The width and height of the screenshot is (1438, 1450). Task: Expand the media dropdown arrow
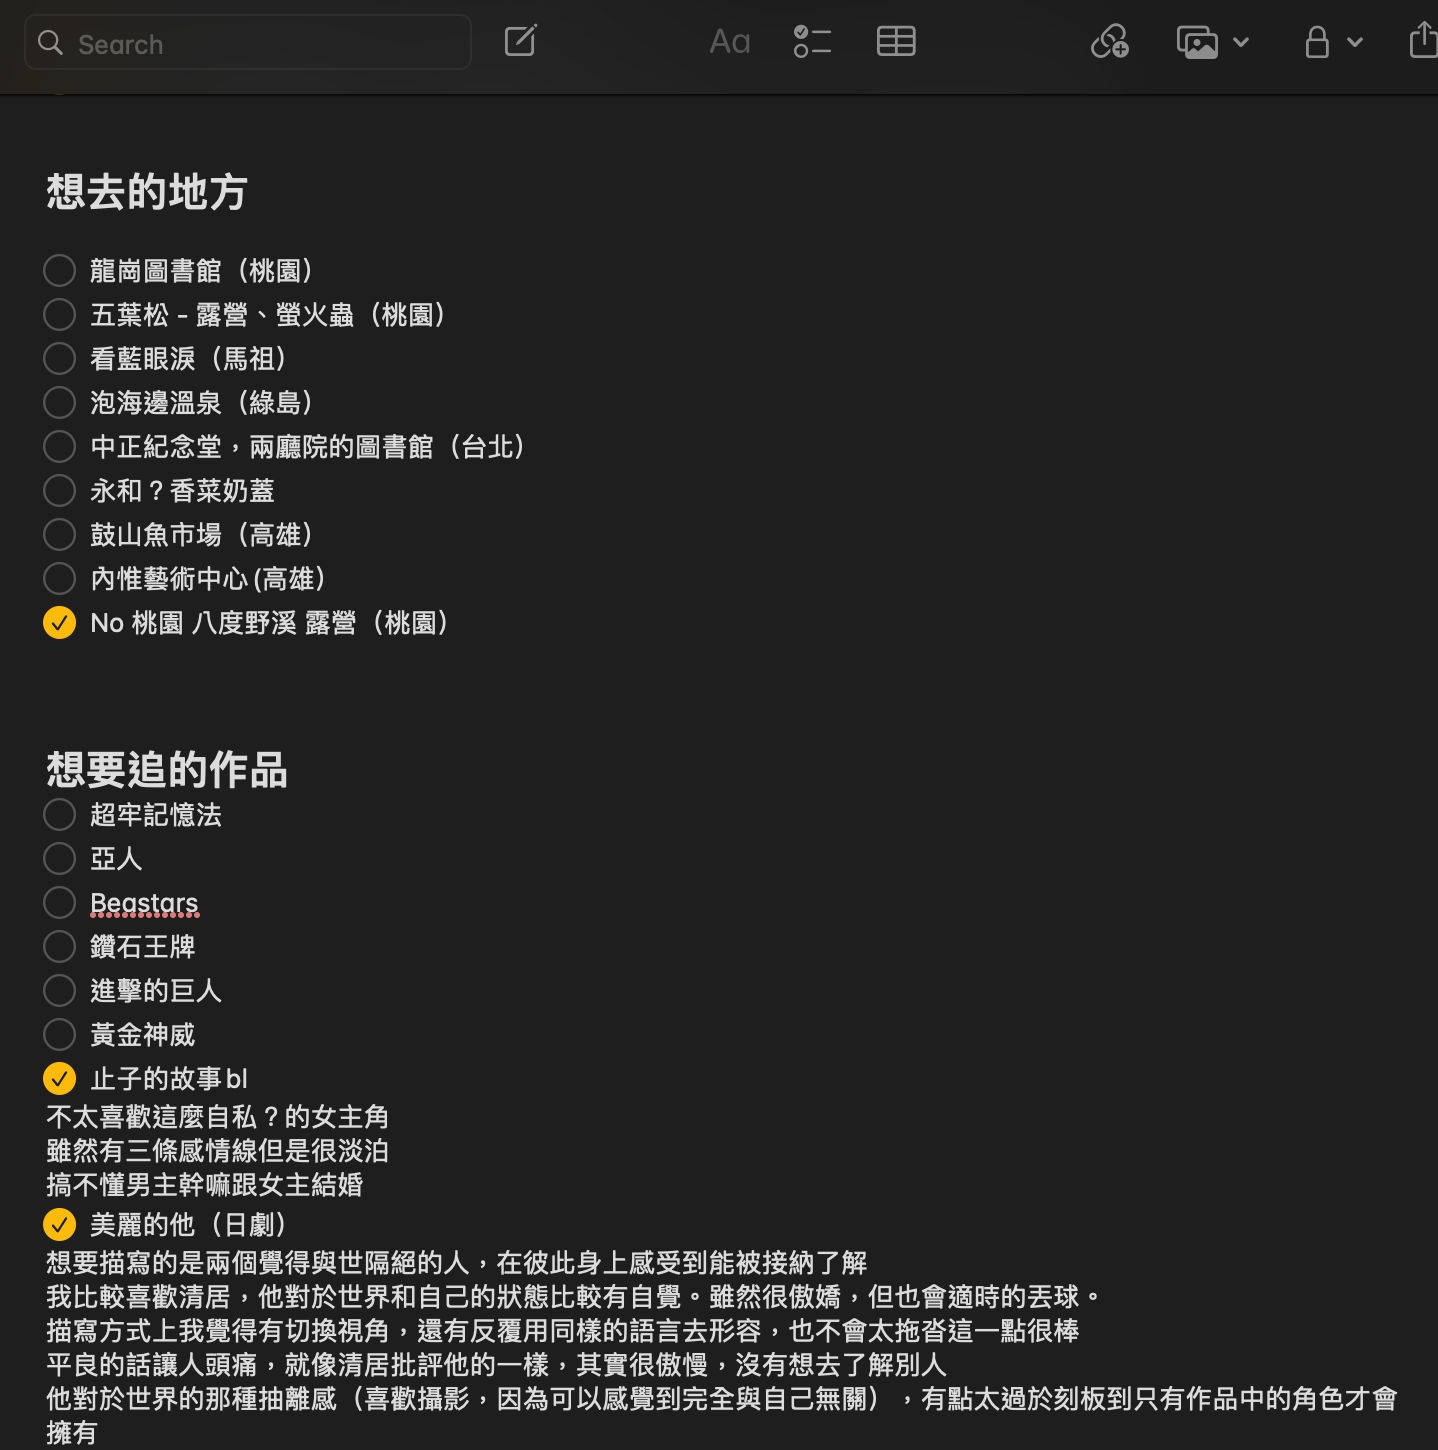pos(1241,42)
